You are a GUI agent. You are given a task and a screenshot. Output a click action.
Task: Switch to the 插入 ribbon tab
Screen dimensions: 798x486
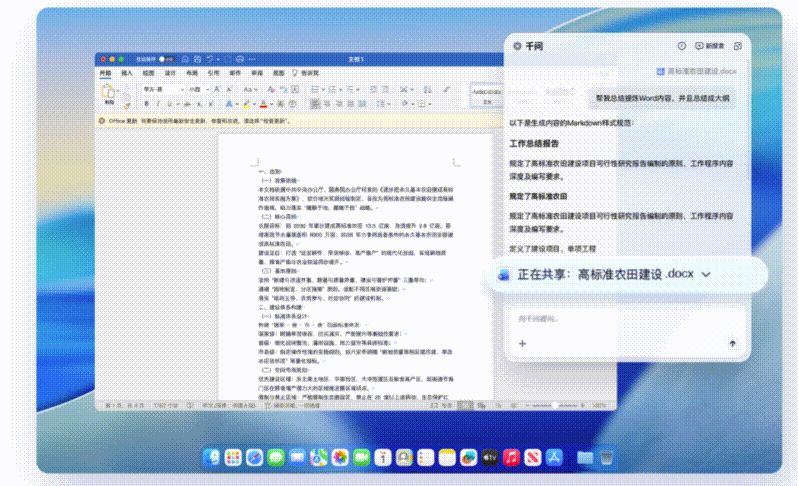point(127,73)
